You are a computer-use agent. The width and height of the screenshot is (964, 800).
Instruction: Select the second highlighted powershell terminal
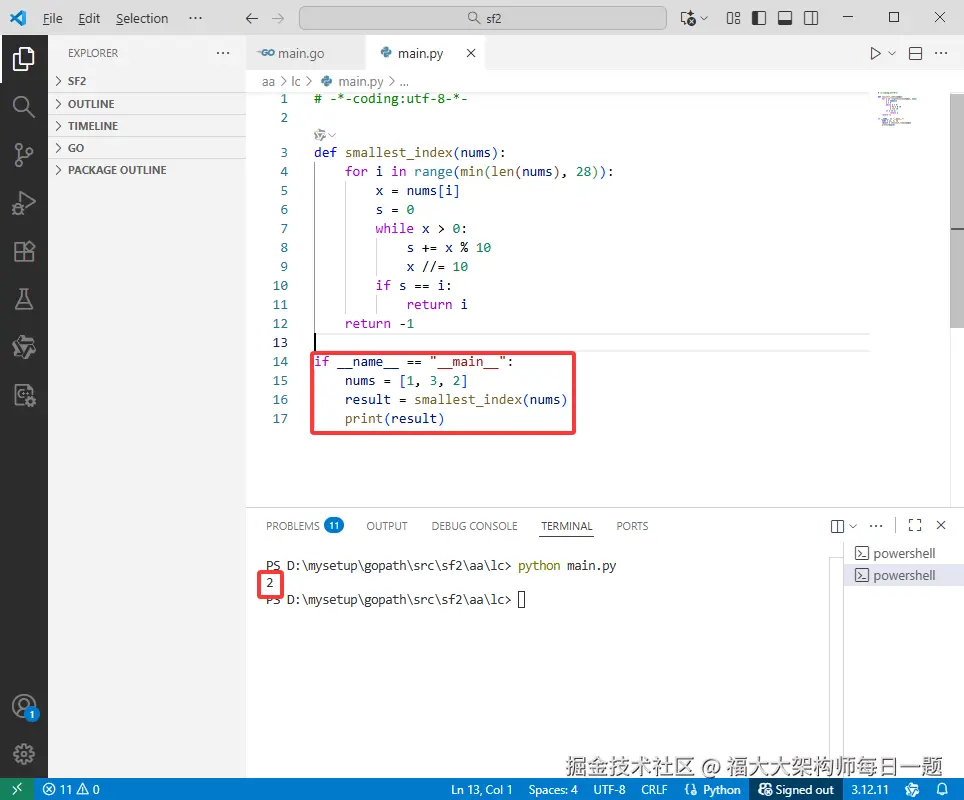(903, 576)
